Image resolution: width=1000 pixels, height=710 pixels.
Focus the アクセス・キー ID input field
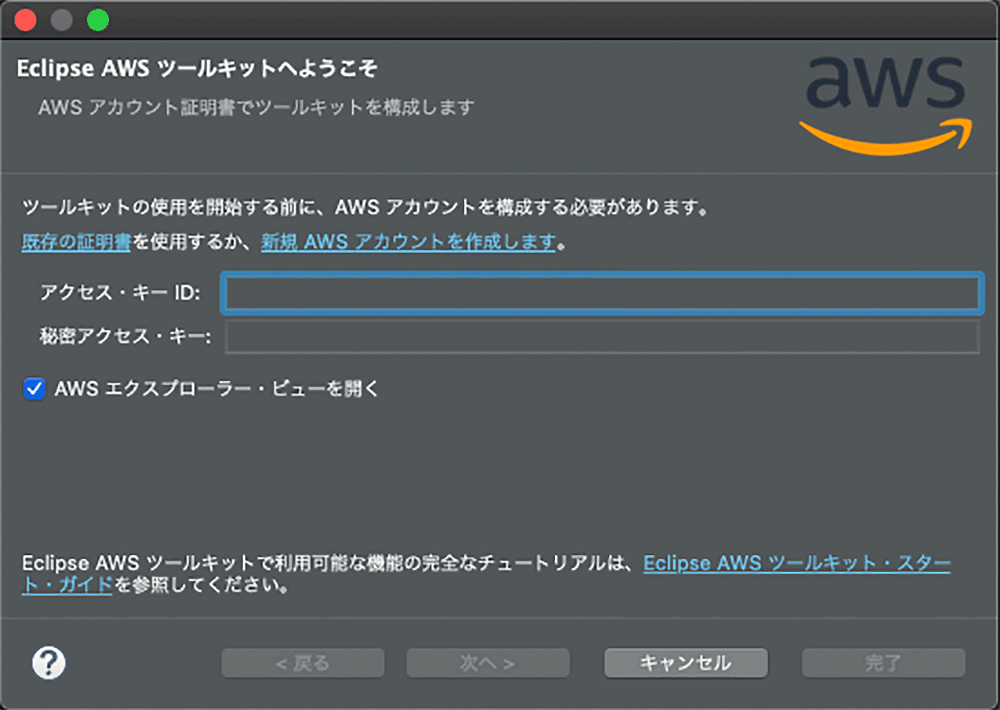600,293
